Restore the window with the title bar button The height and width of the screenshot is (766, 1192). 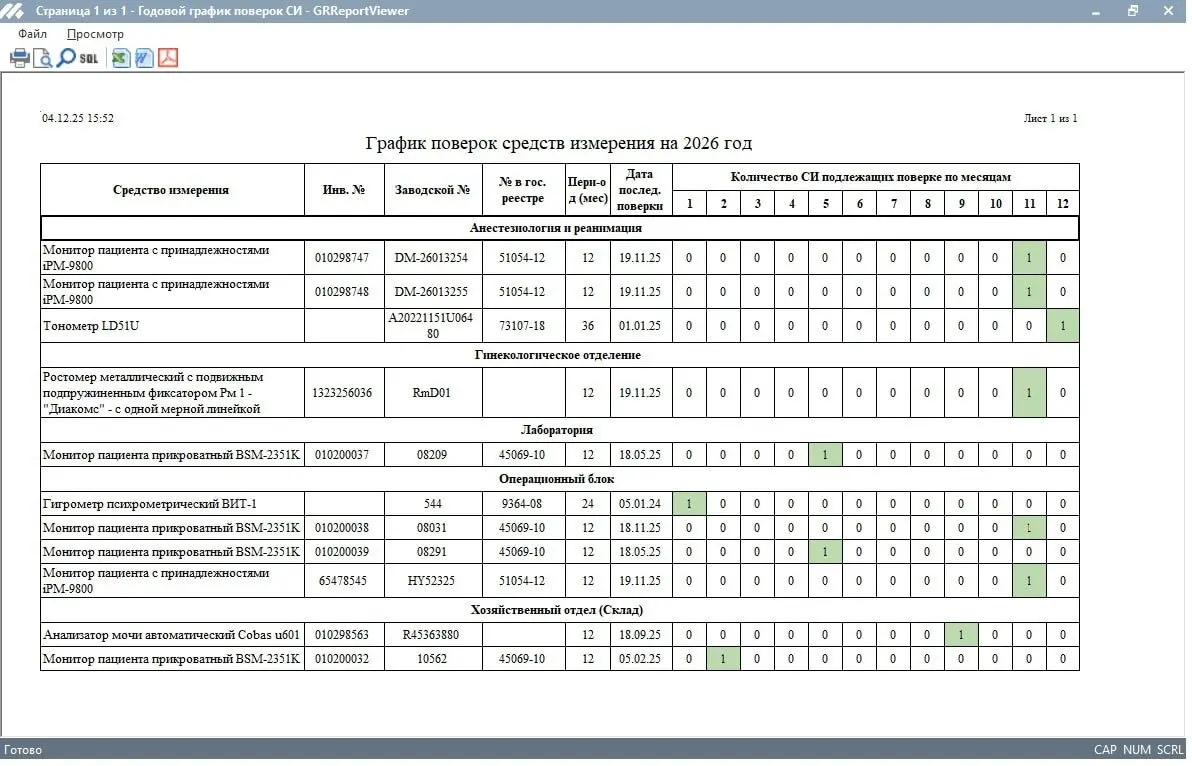pyautogui.click(x=1133, y=11)
